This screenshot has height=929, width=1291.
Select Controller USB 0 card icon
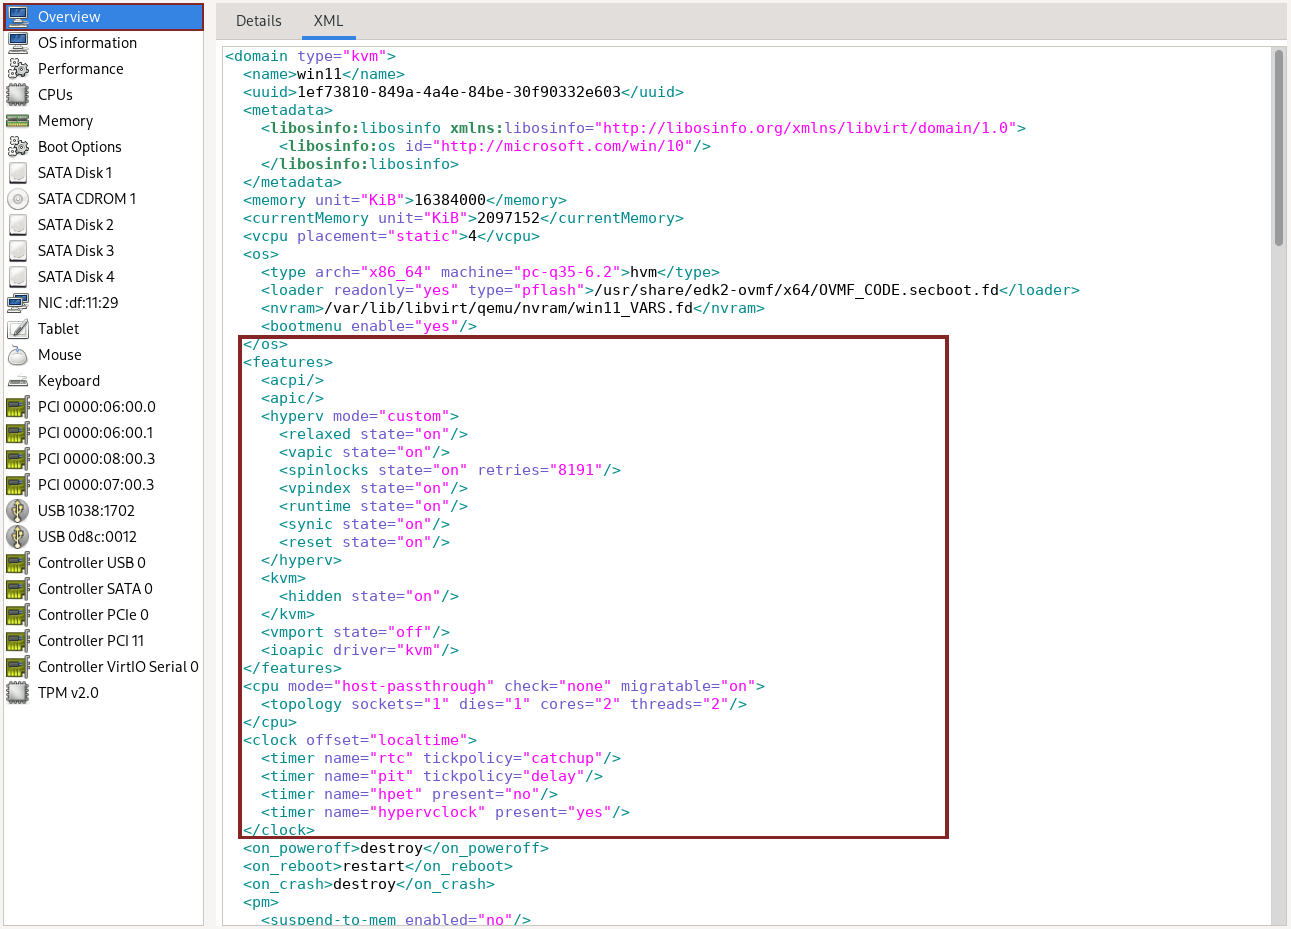(x=18, y=563)
